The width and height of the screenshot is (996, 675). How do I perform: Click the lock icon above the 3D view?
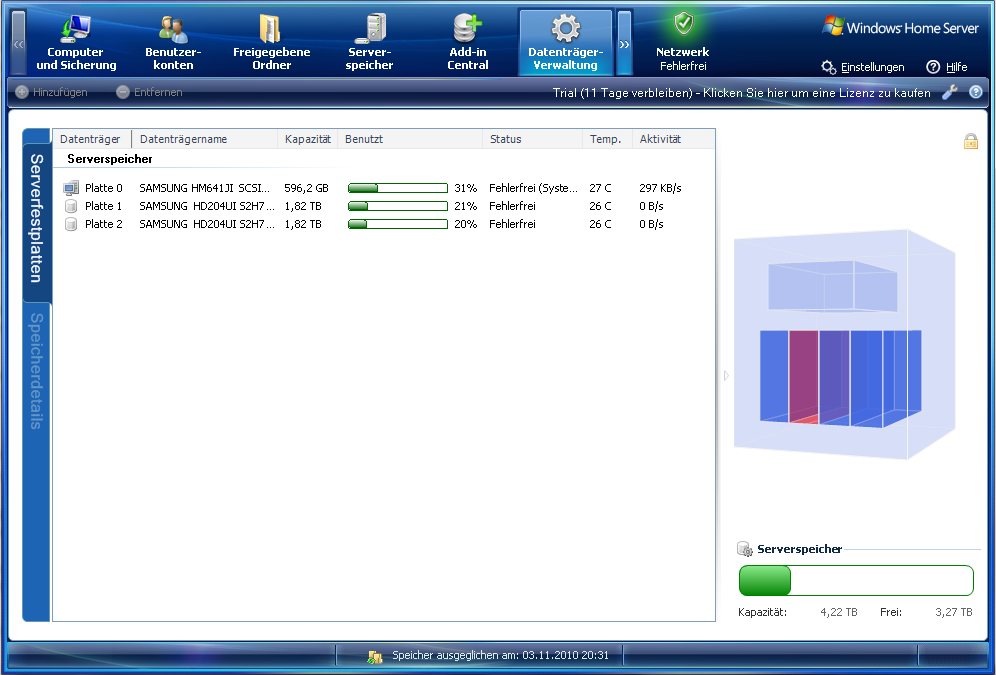tap(971, 141)
